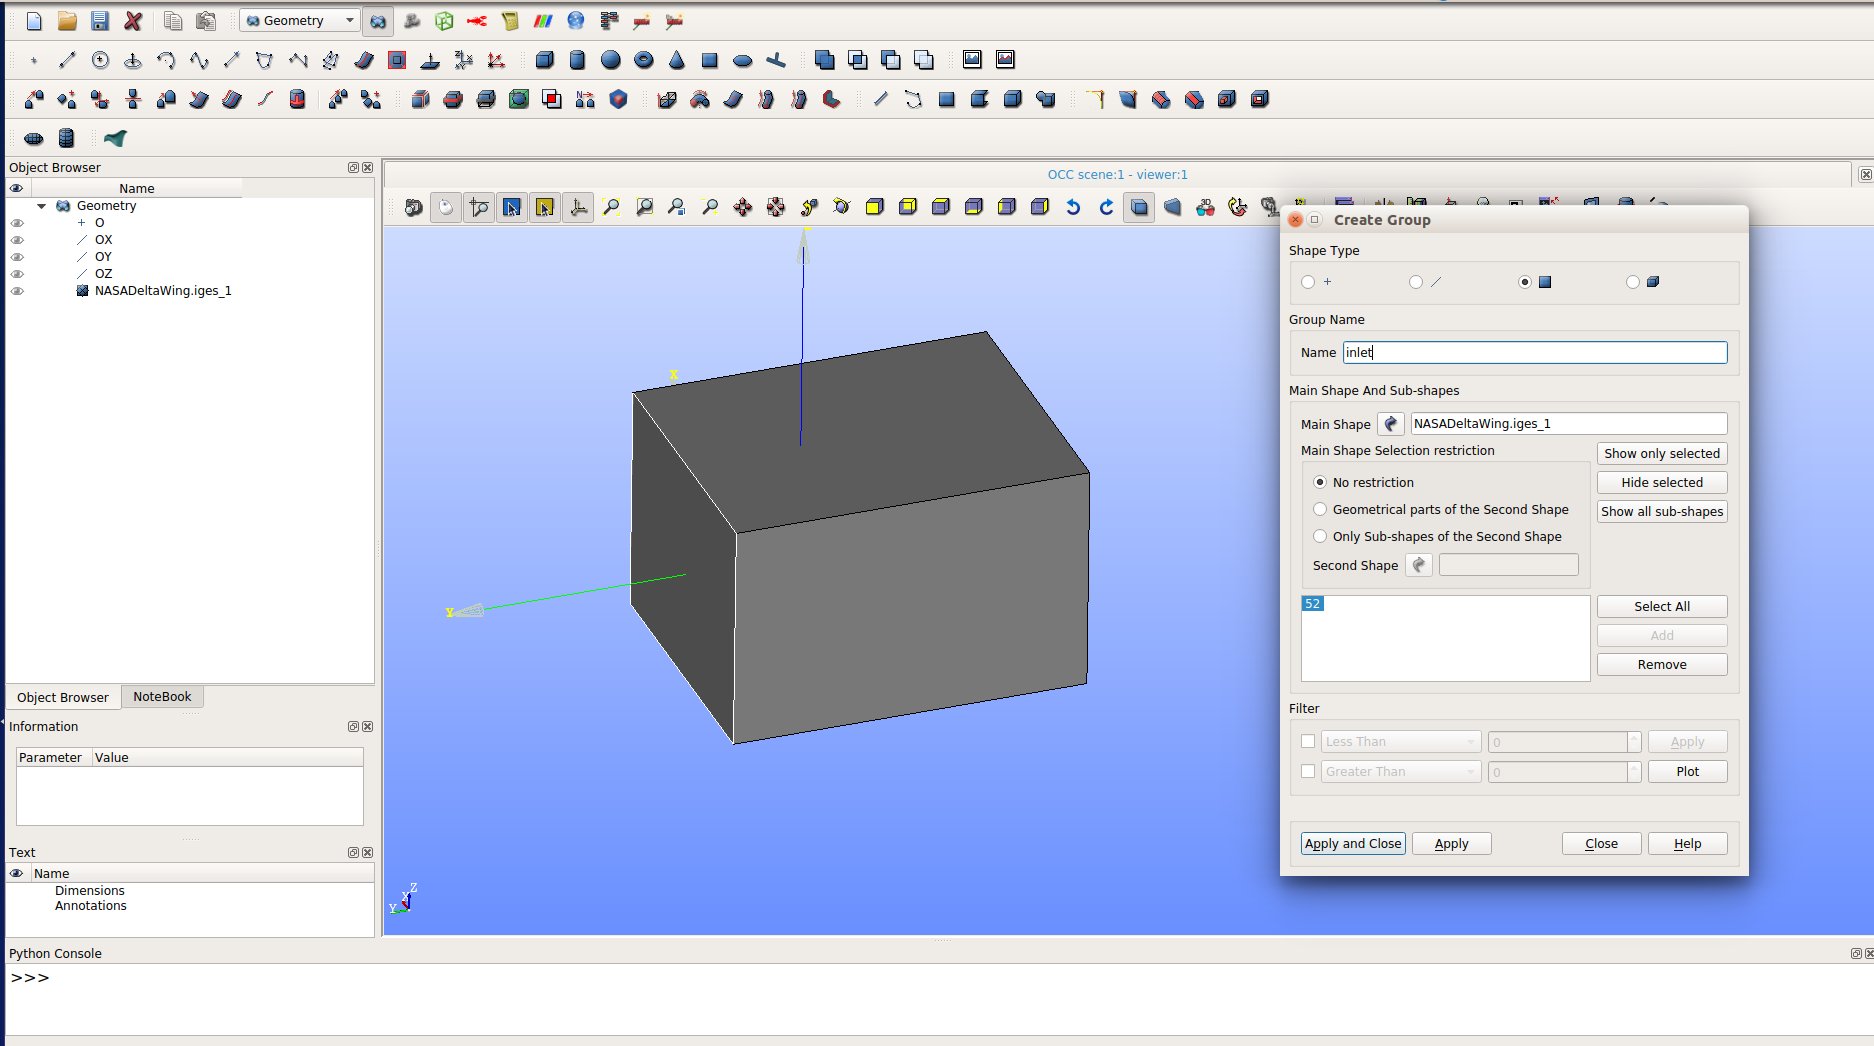This screenshot has width=1874, height=1046.
Task: Select the Sphere creation tool
Action: (610, 60)
